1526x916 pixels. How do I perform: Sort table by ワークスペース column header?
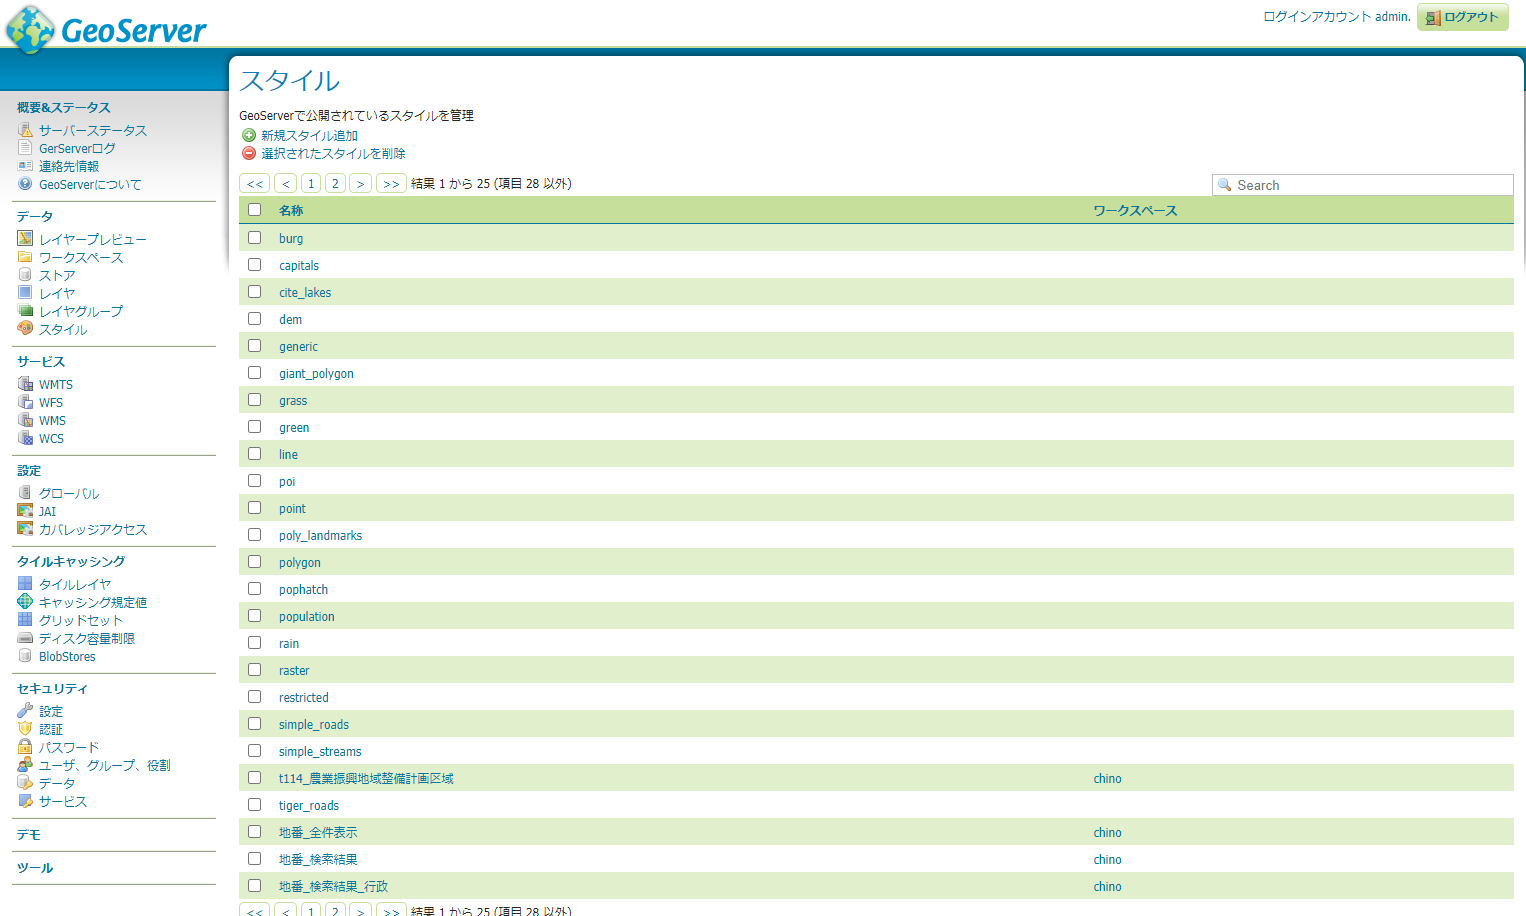coord(1135,211)
